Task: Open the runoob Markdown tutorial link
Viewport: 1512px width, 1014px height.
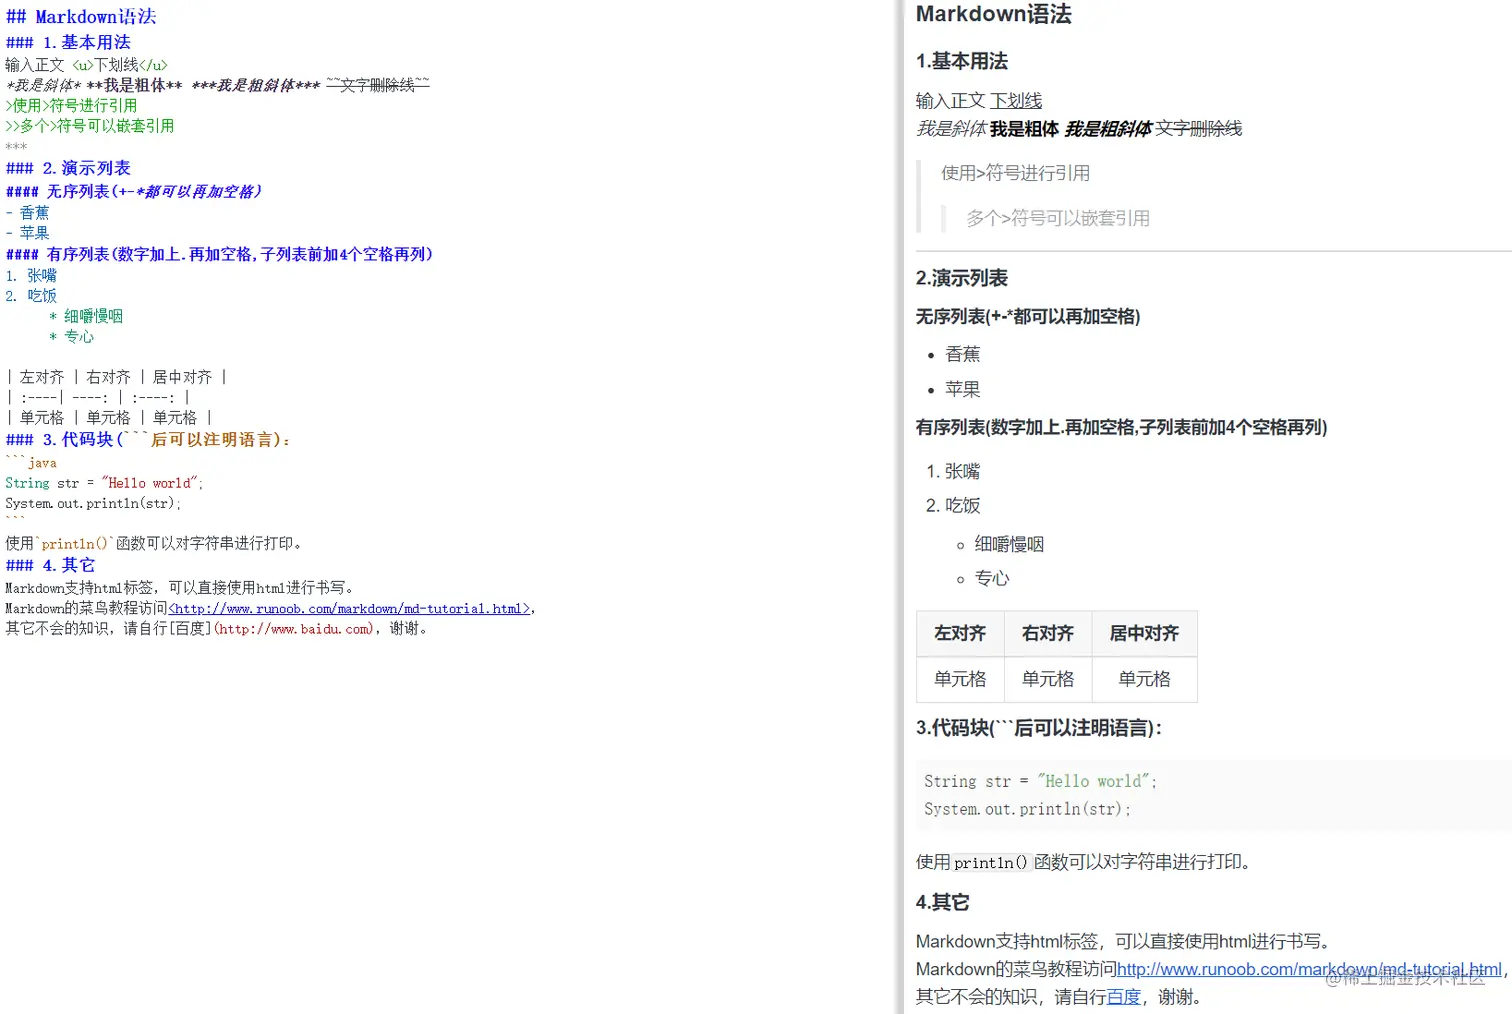Action: [x=1300, y=968]
